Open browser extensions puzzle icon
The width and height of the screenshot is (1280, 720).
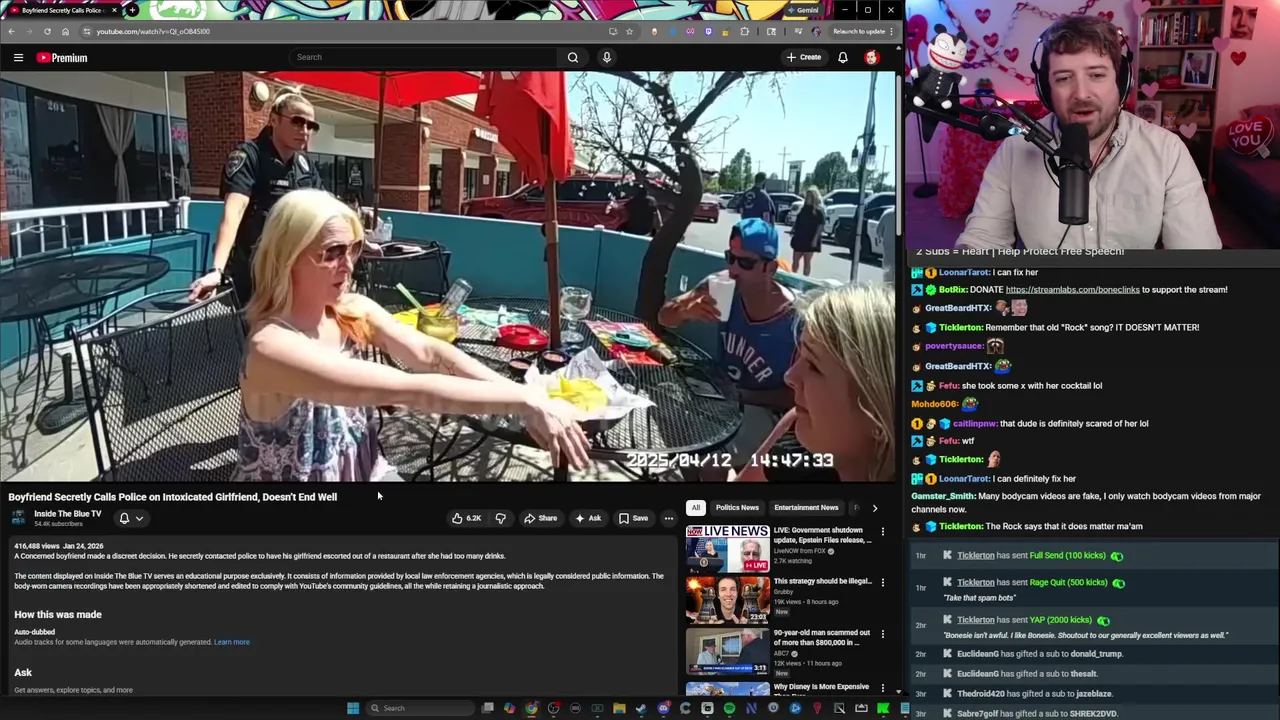(x=744, y=31)
